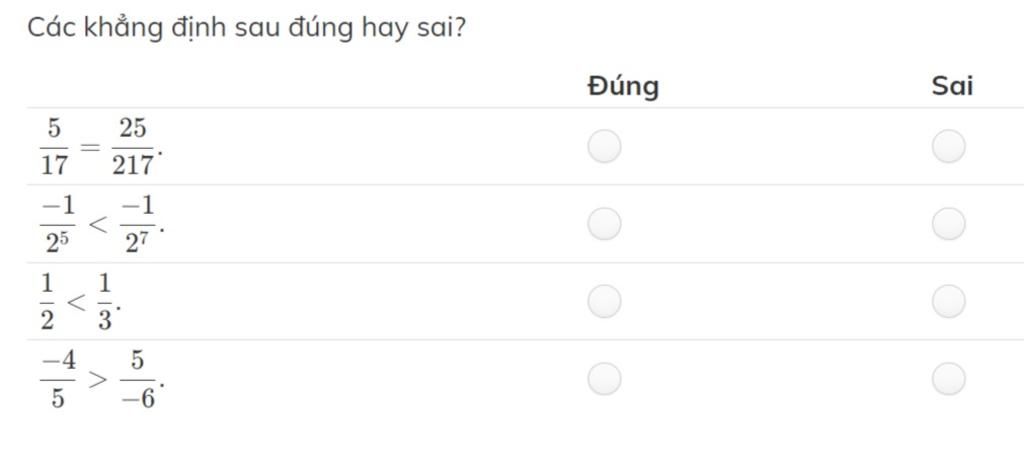Choose Đúng for 1/2 < 1/3

[x=604, y=301]
